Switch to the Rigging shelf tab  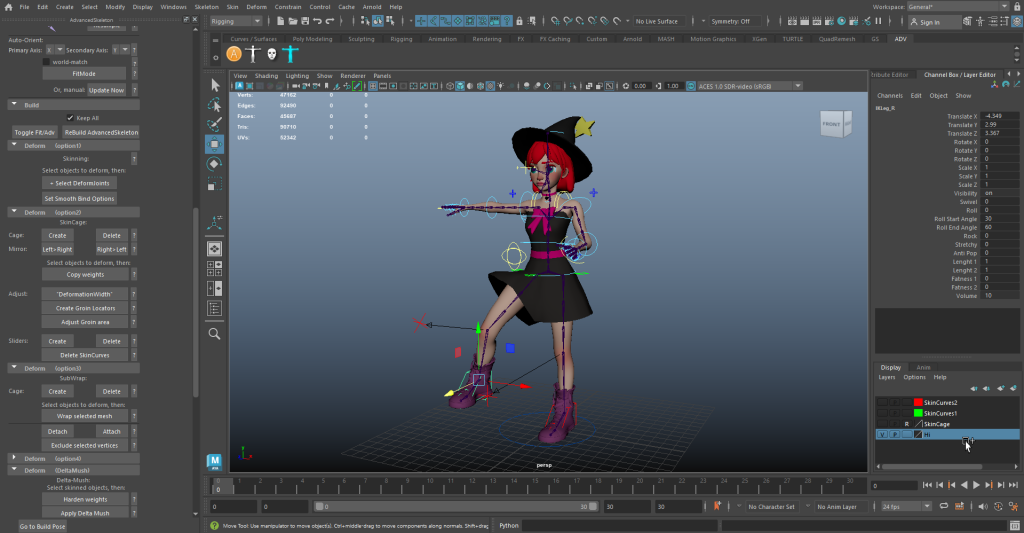[x=401, y=39]
